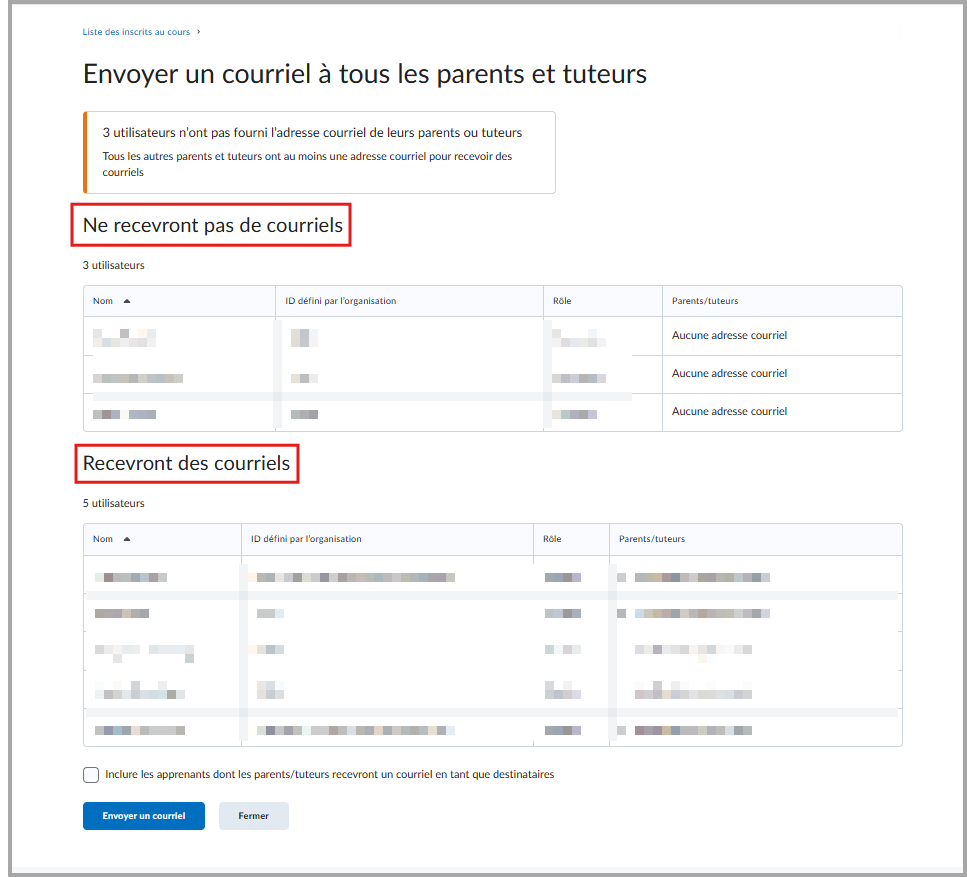Click the 'Fermer' button
967x877 pixels.
click(253, 815)
